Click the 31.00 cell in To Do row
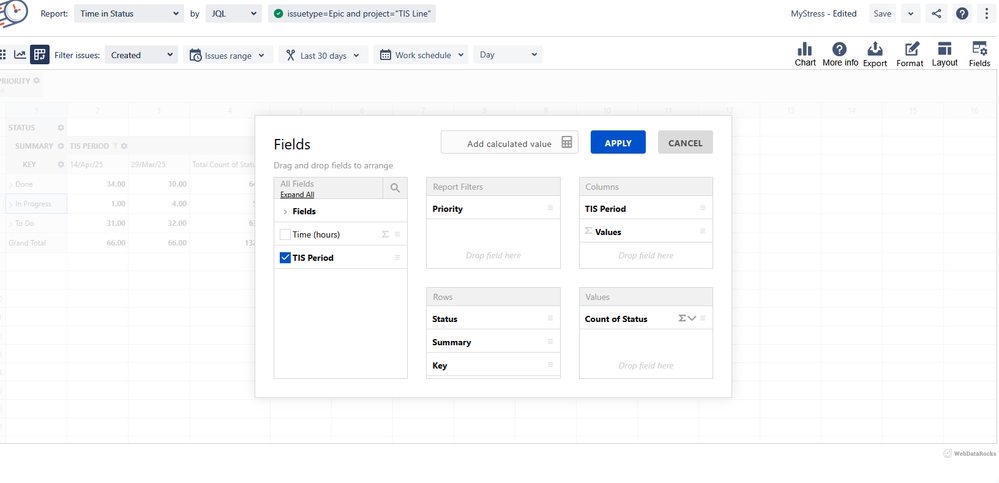999x483 pixels. (x=97, y=223)
